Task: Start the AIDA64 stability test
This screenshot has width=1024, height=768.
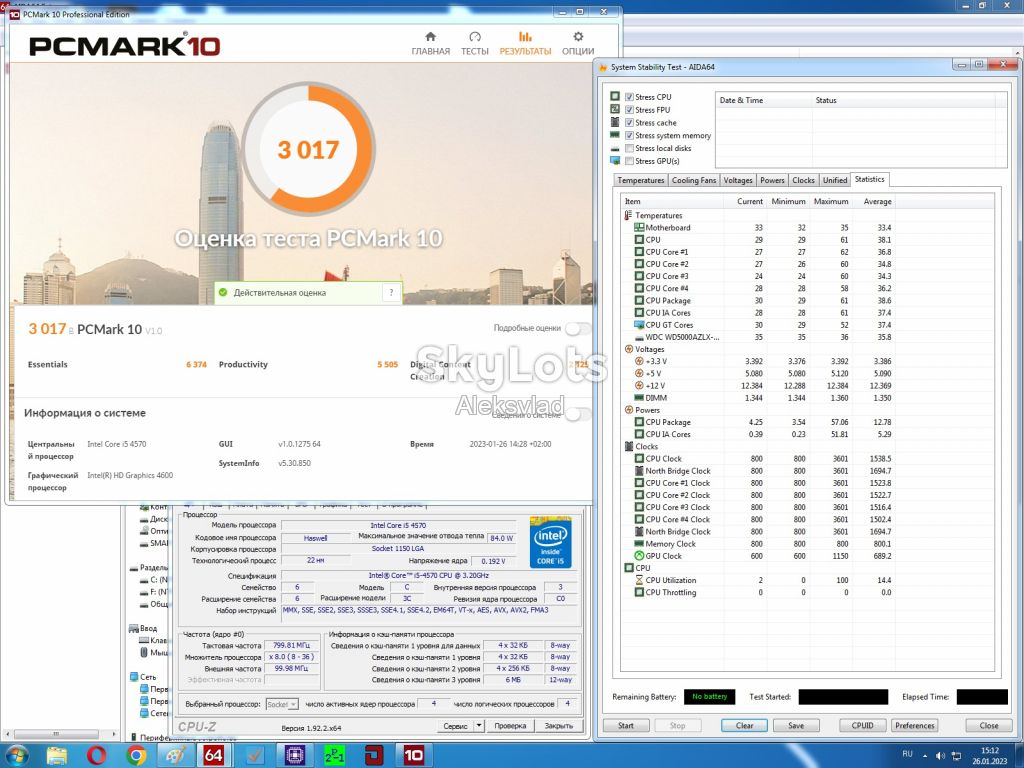Action: 626,726
